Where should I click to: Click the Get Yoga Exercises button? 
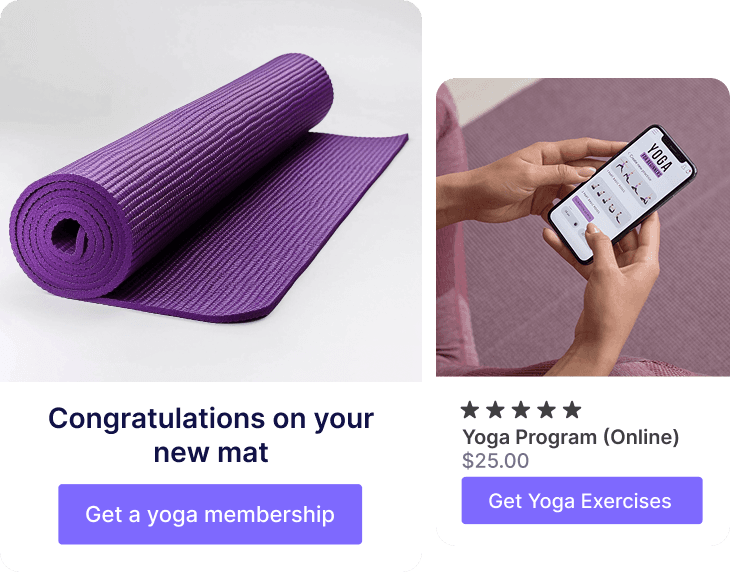[582, 500]
